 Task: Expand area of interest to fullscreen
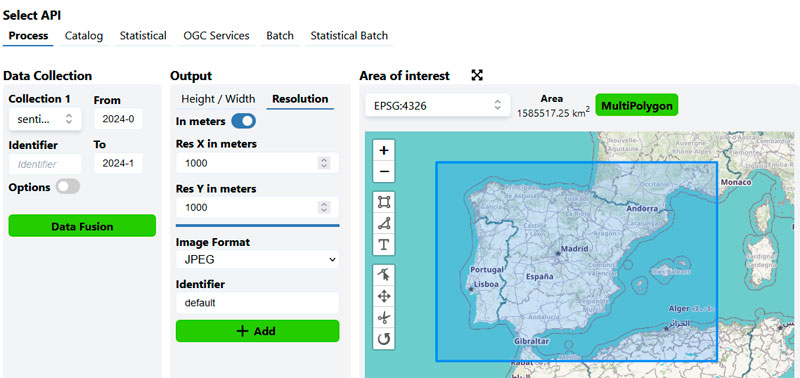(x=477, y=75)
